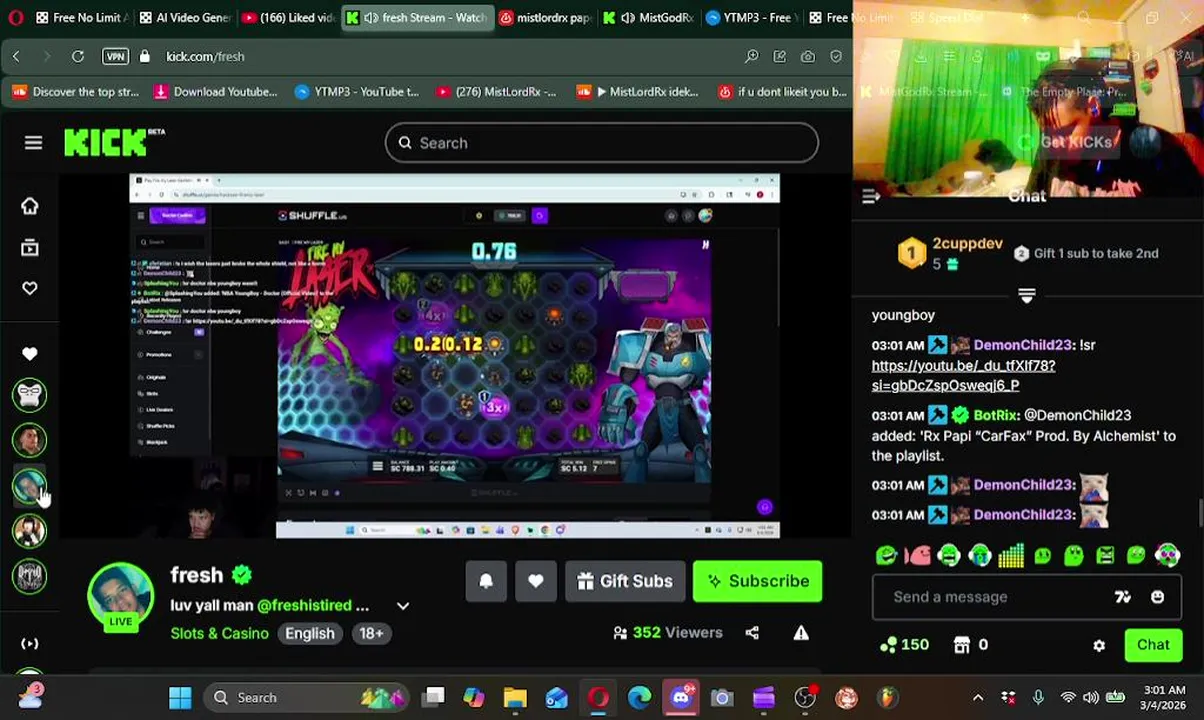Open File Explorer from the taskbar
This screenshot has height=720, width=1204.
515,697
